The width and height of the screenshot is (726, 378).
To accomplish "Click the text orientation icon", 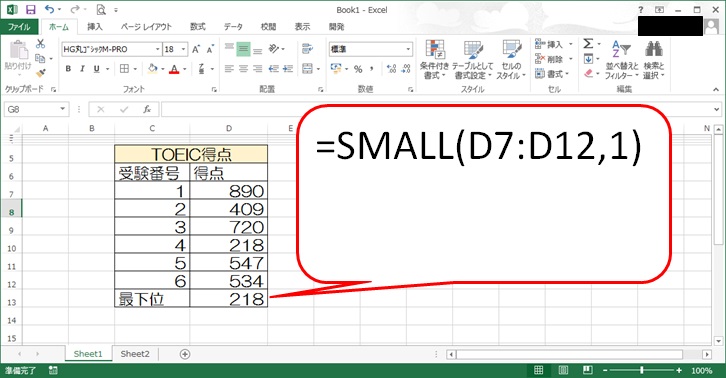I will [x=274, y=49].
